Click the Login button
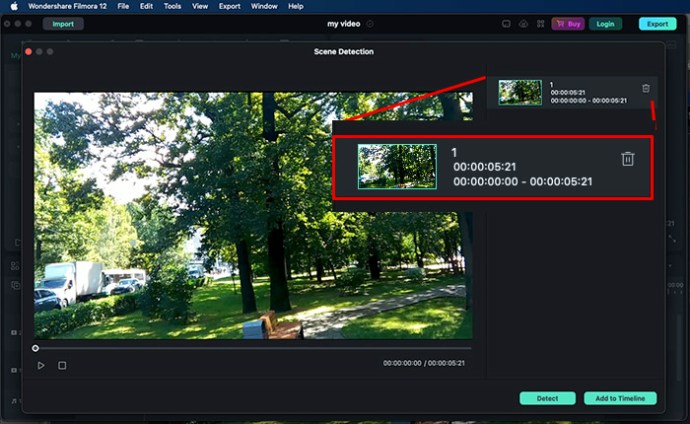 605,23
